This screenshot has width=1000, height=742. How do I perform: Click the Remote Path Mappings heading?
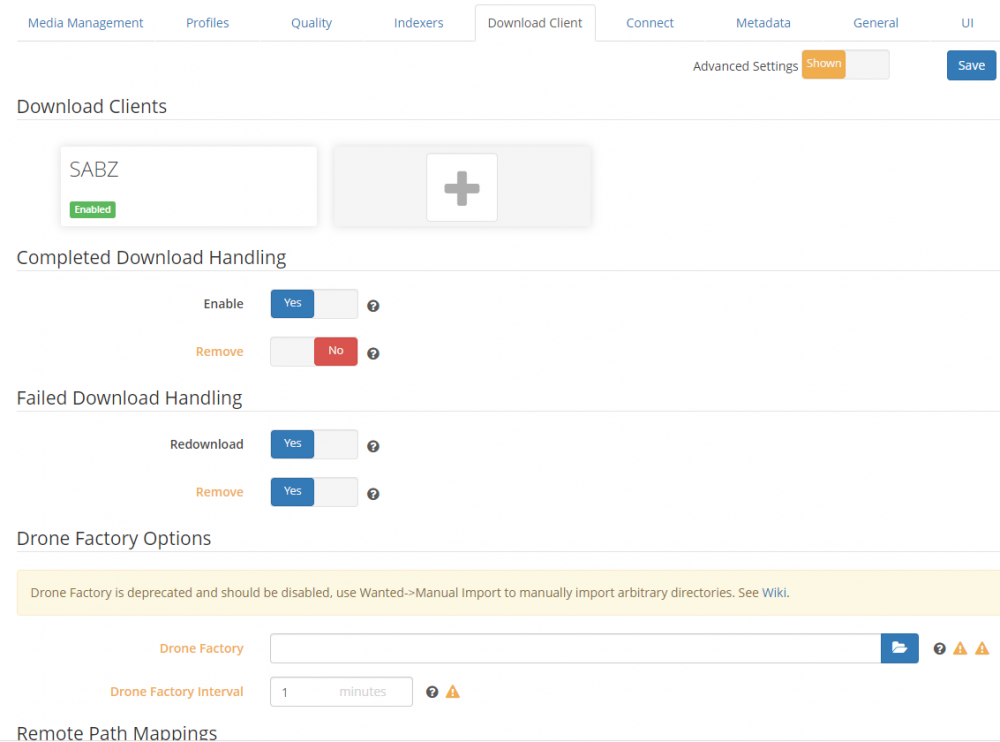pos(117,732)
